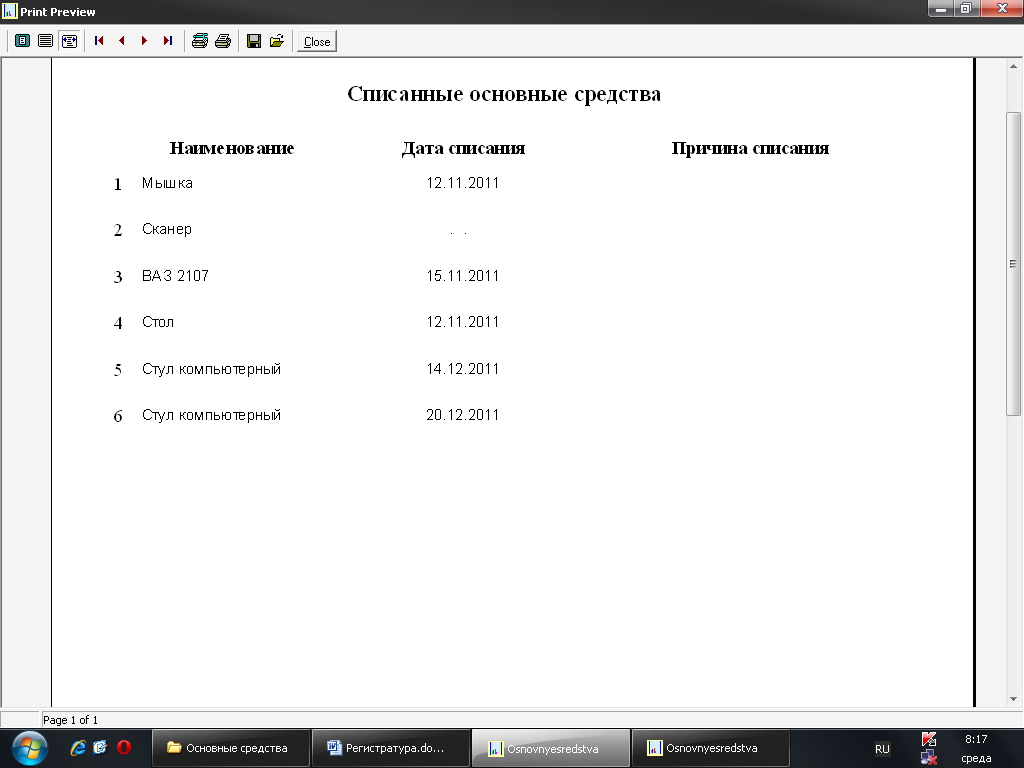This screenshot has height=768, width=1024.
Task: Click date 14.12.2011
Action: [x=462, y=369]
